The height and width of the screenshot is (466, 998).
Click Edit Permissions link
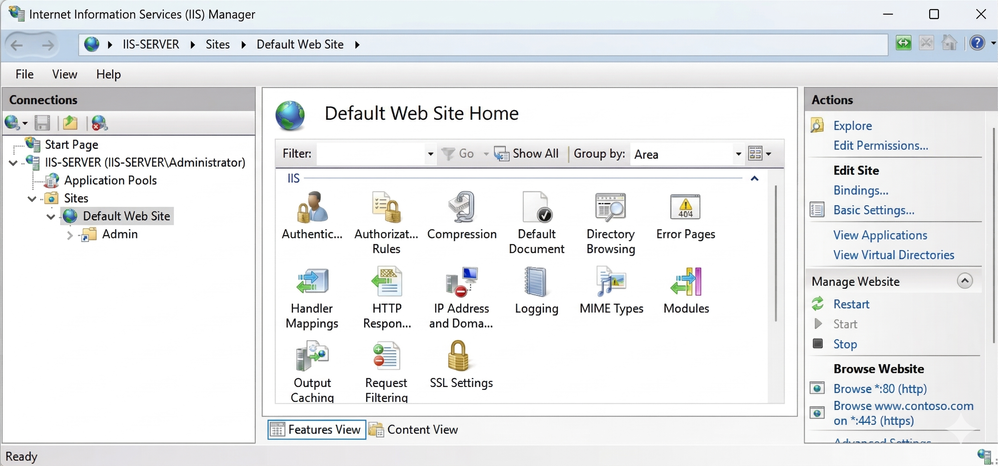(x=880, y=146)
